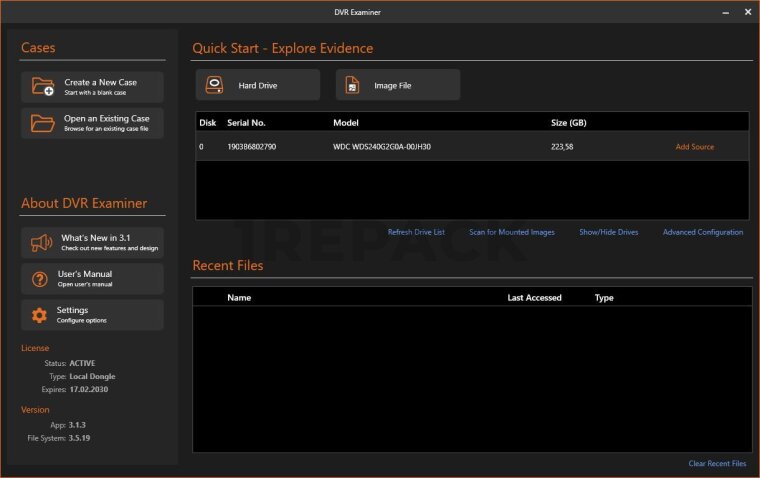
Task: Minimize the DVR Examiner window
Action: pos(722,12)
